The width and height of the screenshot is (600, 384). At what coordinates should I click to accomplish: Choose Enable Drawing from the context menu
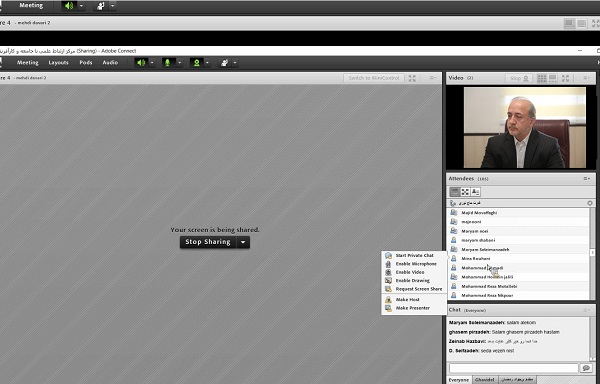click(414, 281)
